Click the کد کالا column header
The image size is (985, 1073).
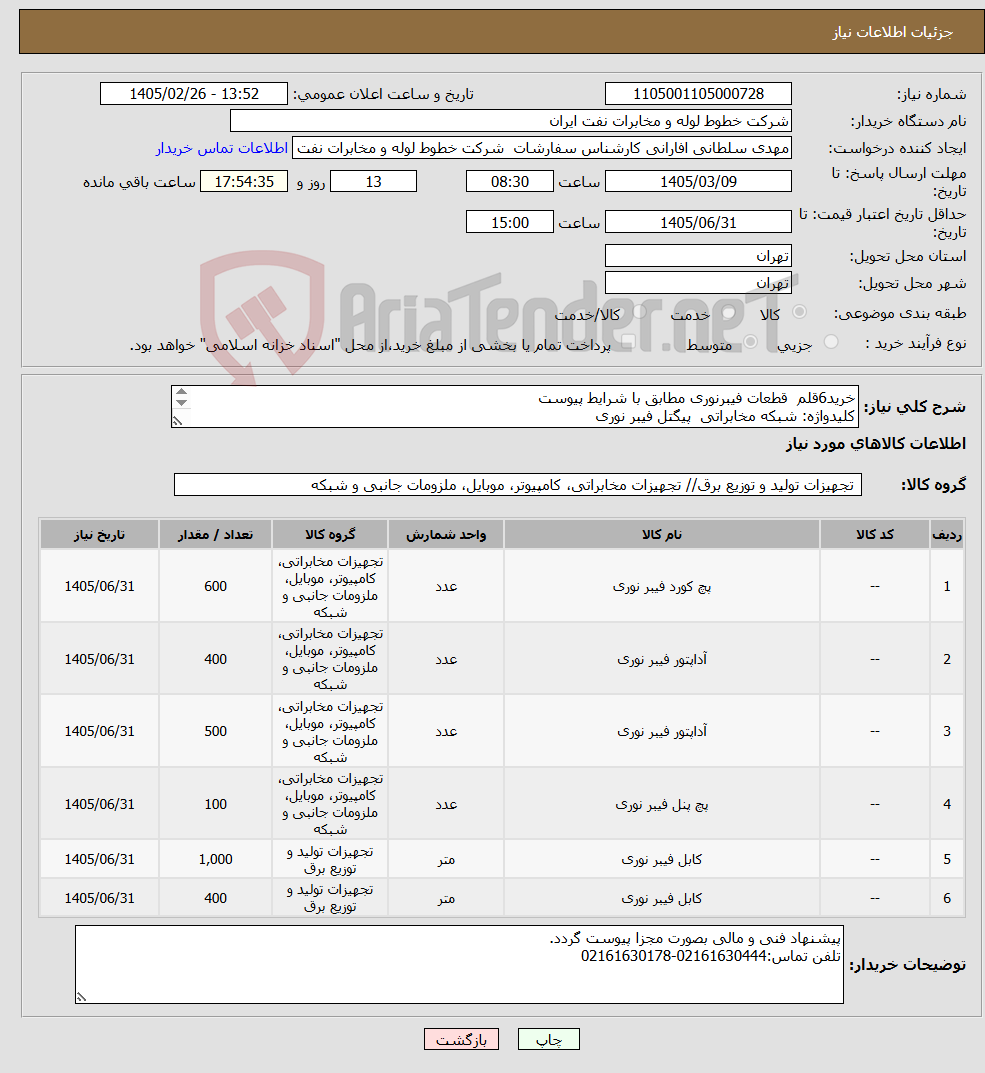pyautogui.click(x=874, y=534)
